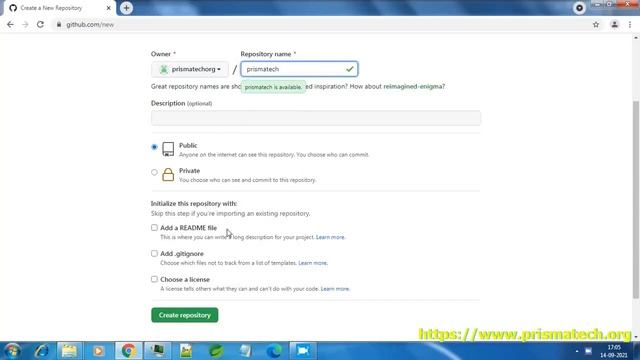The image size is (640, 360).
Task: Click the scrollbar up arrow
Action: point(636,38)
